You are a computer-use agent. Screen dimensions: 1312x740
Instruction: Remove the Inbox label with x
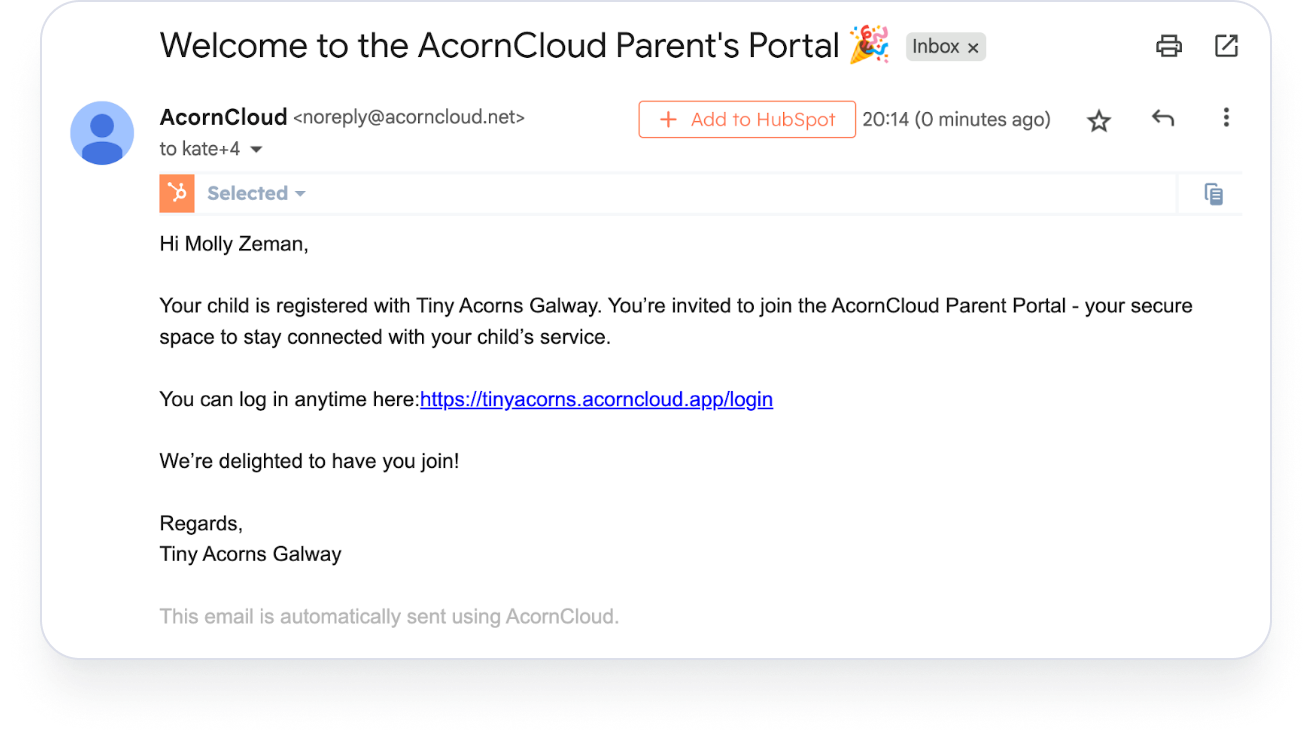(973, 47)
